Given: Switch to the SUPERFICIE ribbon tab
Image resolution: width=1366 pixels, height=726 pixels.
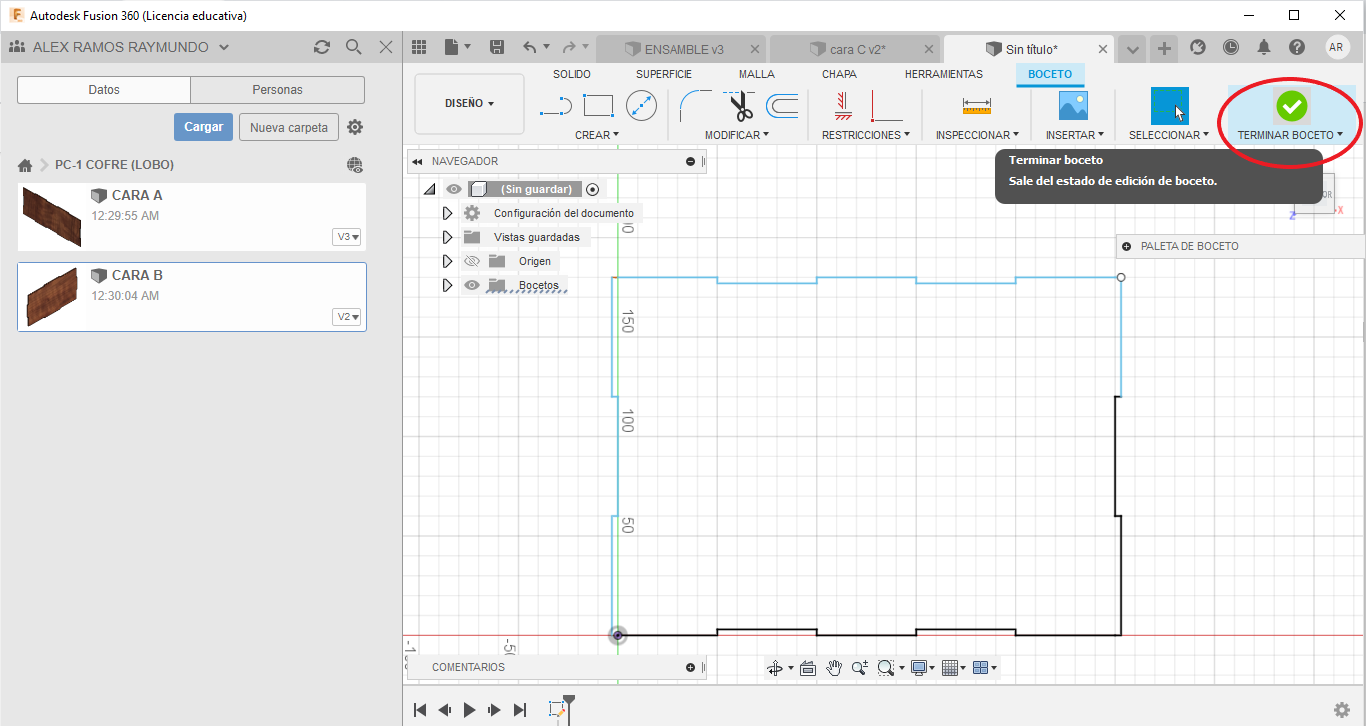Looking at the screenshot, I should (664, 74).
